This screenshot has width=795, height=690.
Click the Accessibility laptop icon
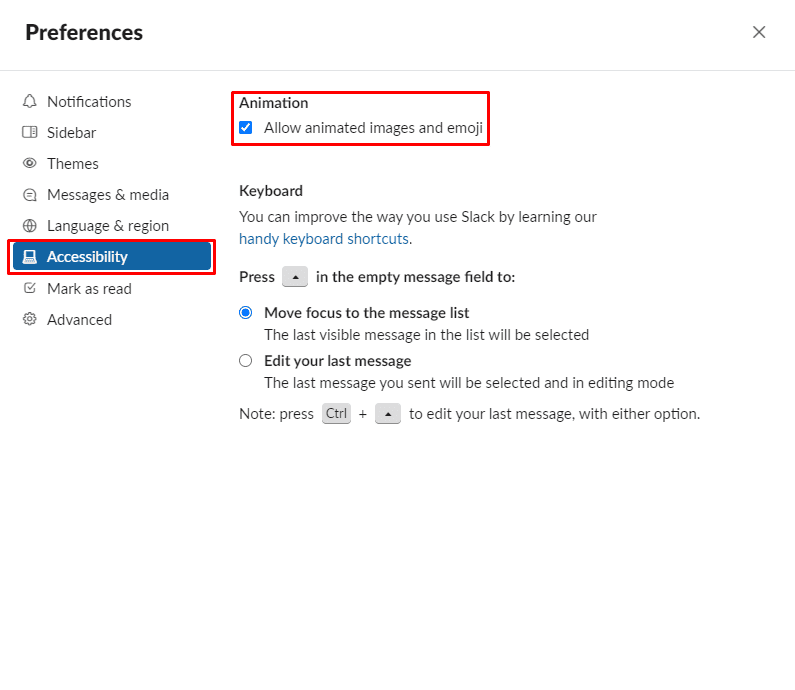(x=30, y=257)
